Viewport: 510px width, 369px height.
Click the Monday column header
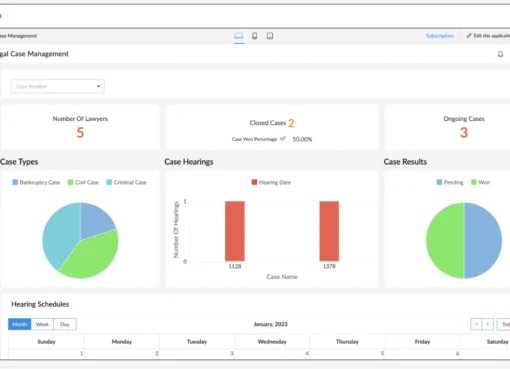pyautogui.click(x=122, y=342)
